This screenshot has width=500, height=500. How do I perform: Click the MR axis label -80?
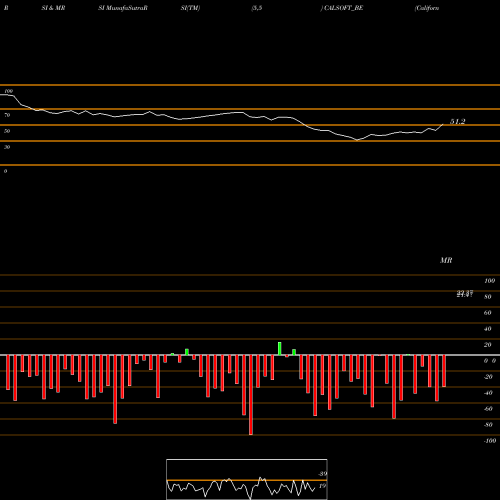coord(488,425)
